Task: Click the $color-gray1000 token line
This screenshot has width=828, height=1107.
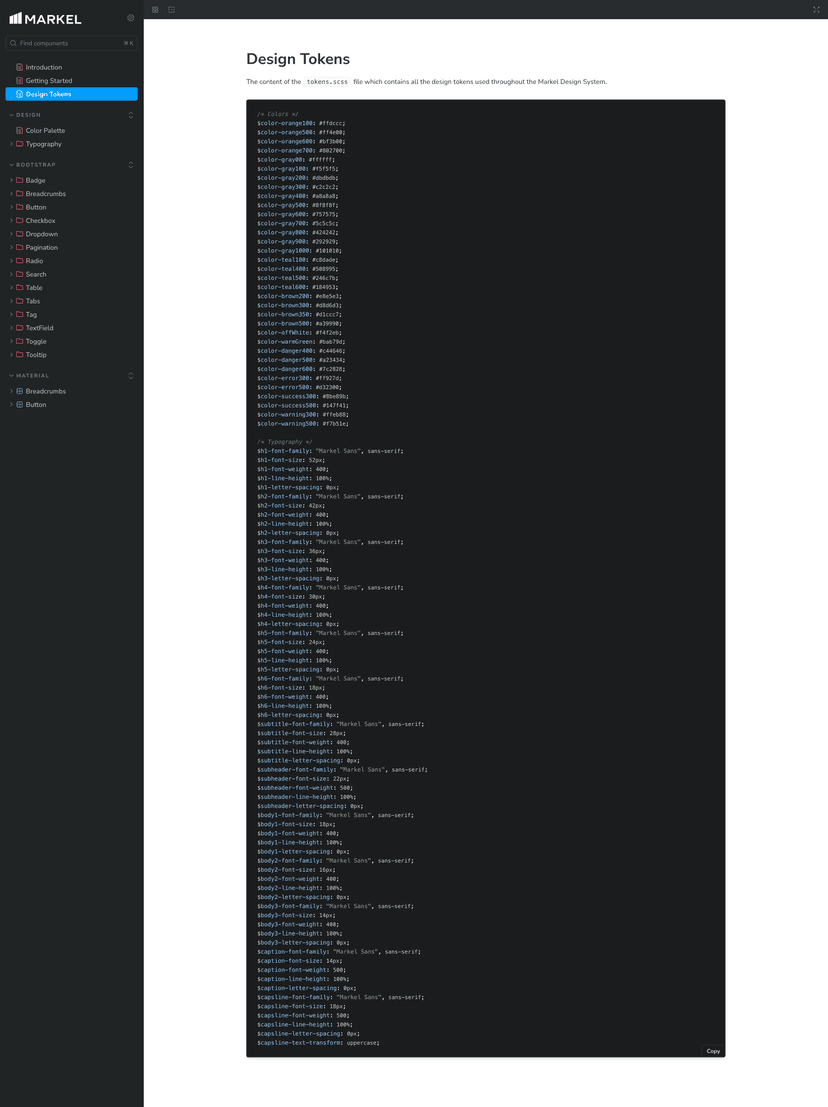Action: [299, 251]
